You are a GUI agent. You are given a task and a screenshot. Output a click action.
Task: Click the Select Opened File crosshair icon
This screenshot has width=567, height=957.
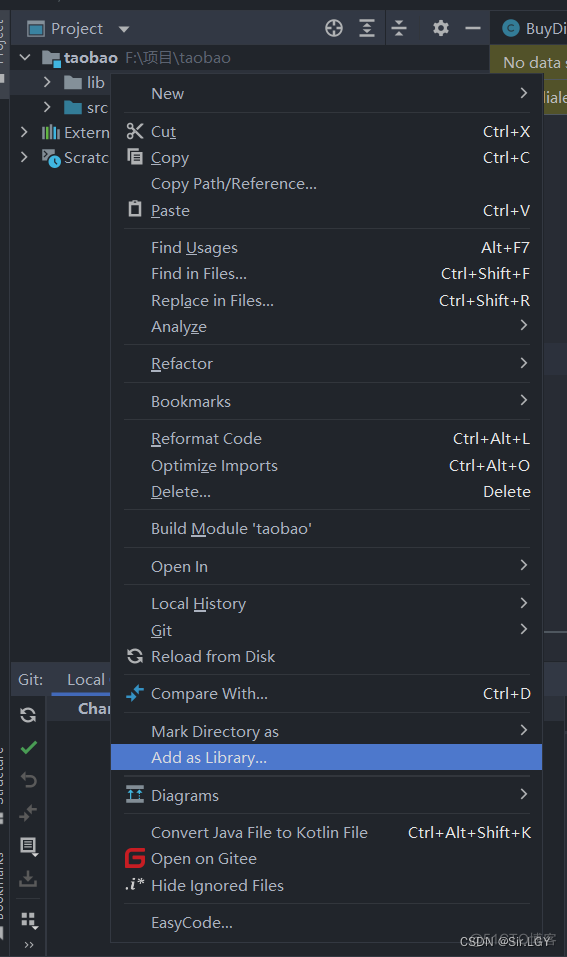334,28
